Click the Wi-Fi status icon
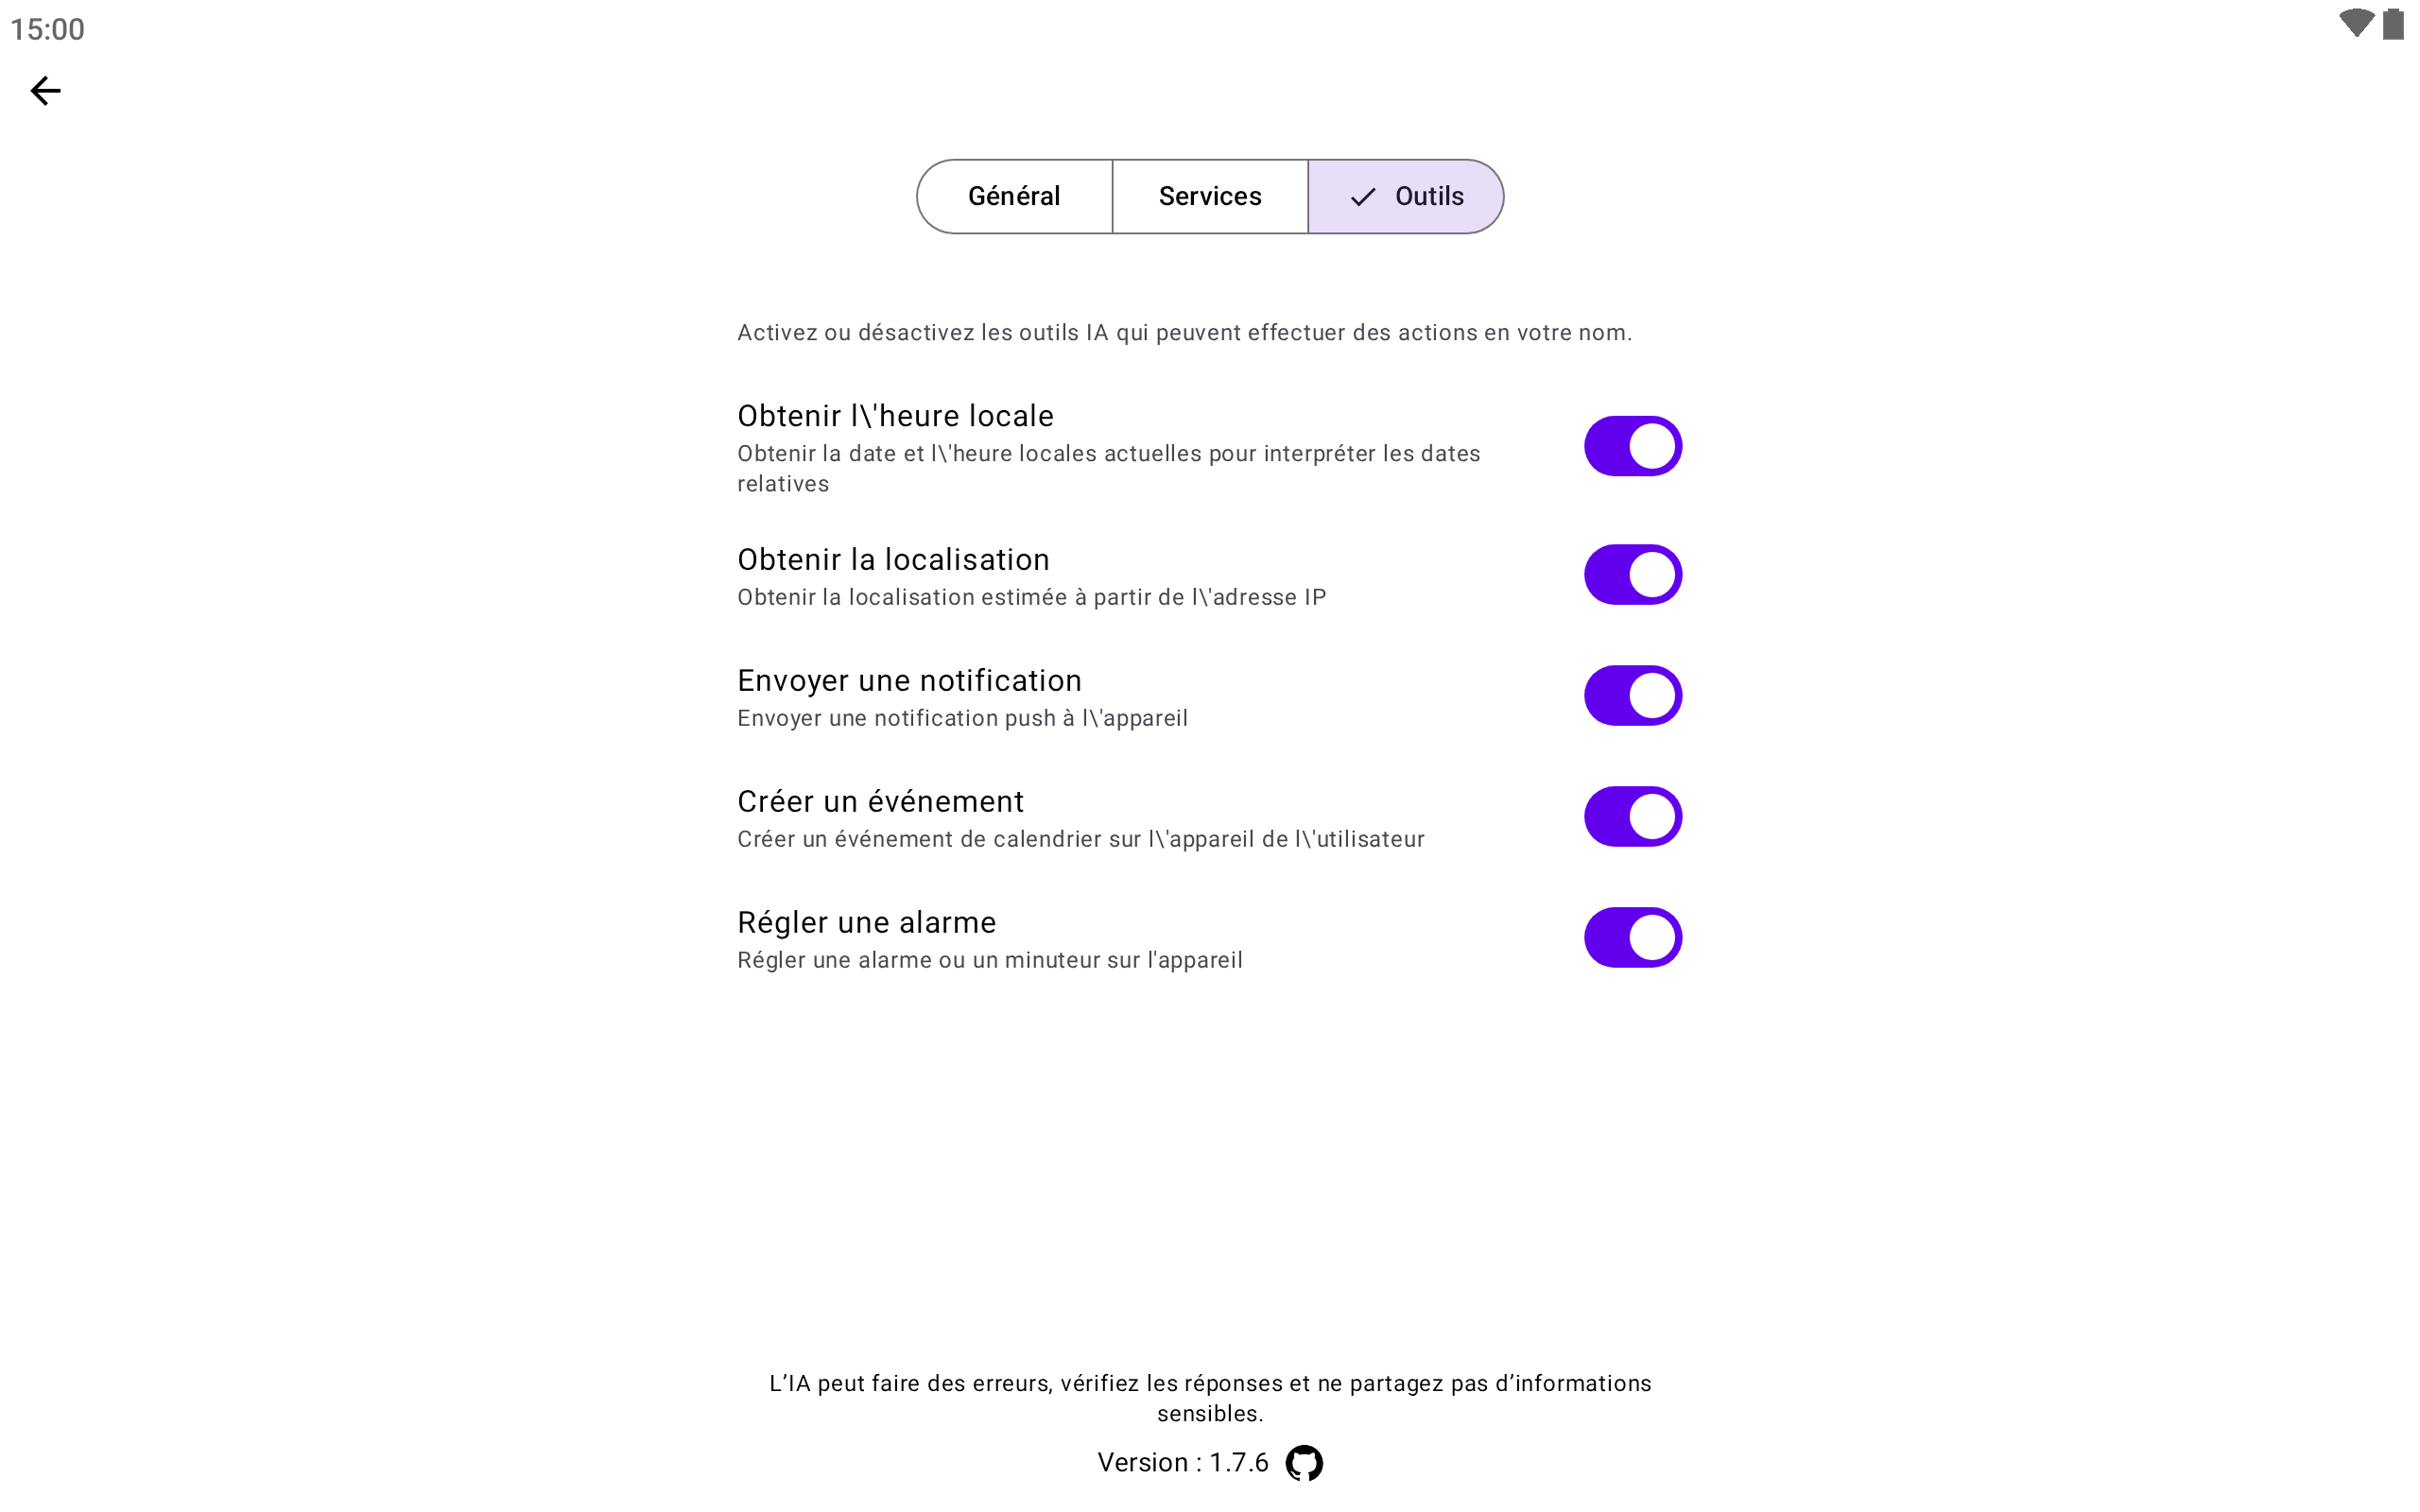 pyautogui.click(x=2355, y=24)
